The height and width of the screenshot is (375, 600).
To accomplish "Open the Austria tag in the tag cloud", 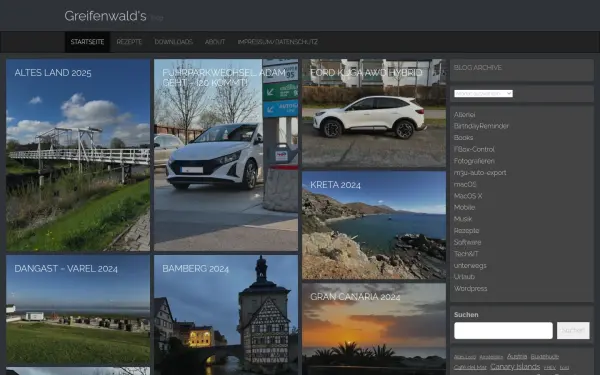I will pyautogui.click(x=517, y=356).
